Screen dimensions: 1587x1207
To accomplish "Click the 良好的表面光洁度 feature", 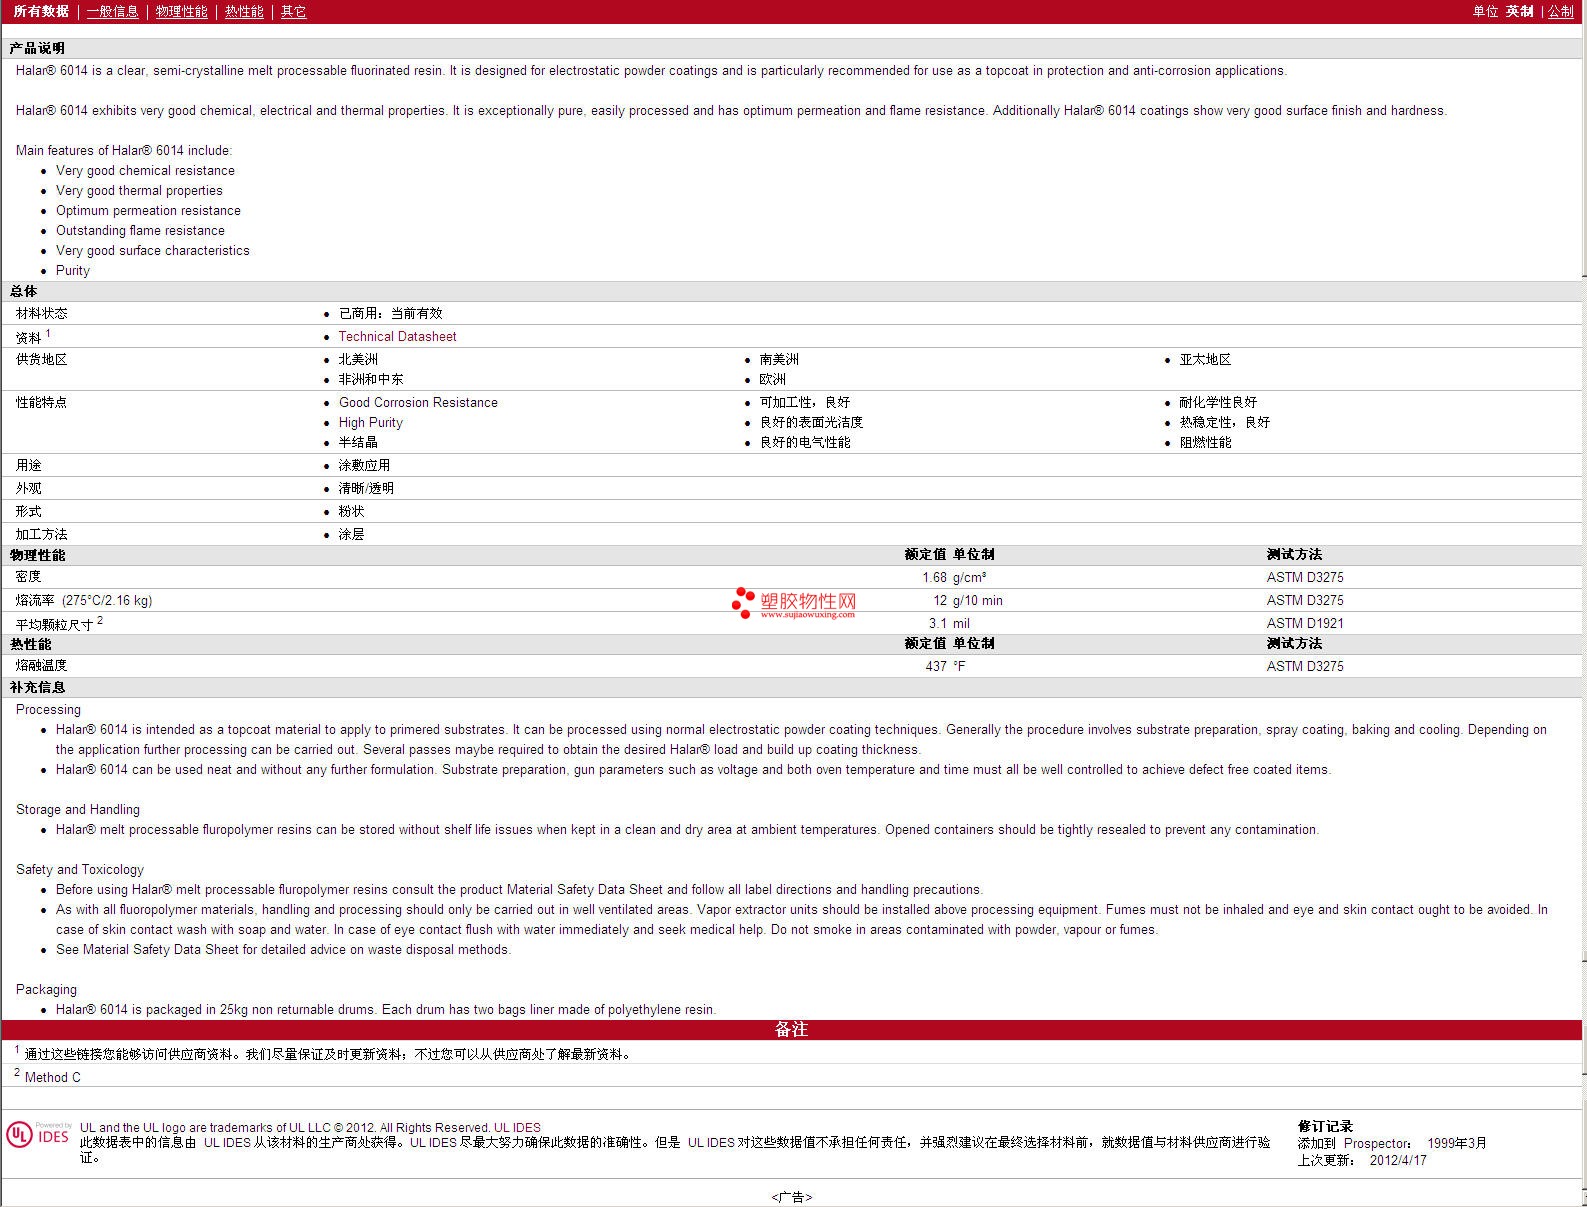I will click(x=811, y=422).
